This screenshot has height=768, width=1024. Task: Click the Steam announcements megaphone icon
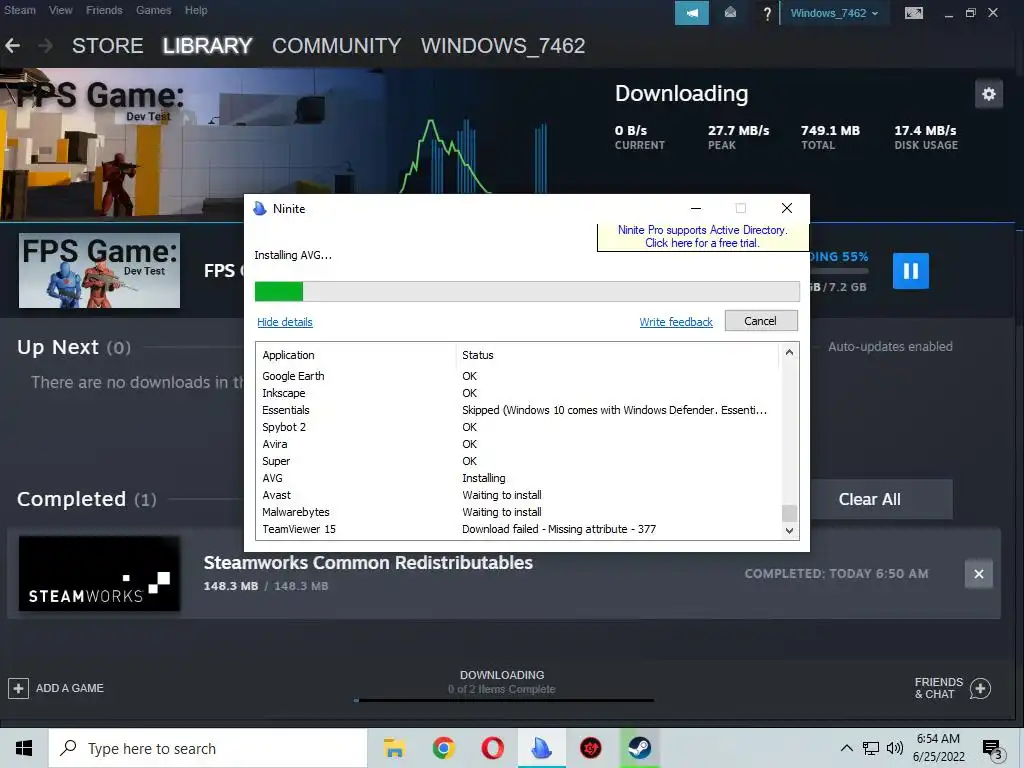point(692,13)
